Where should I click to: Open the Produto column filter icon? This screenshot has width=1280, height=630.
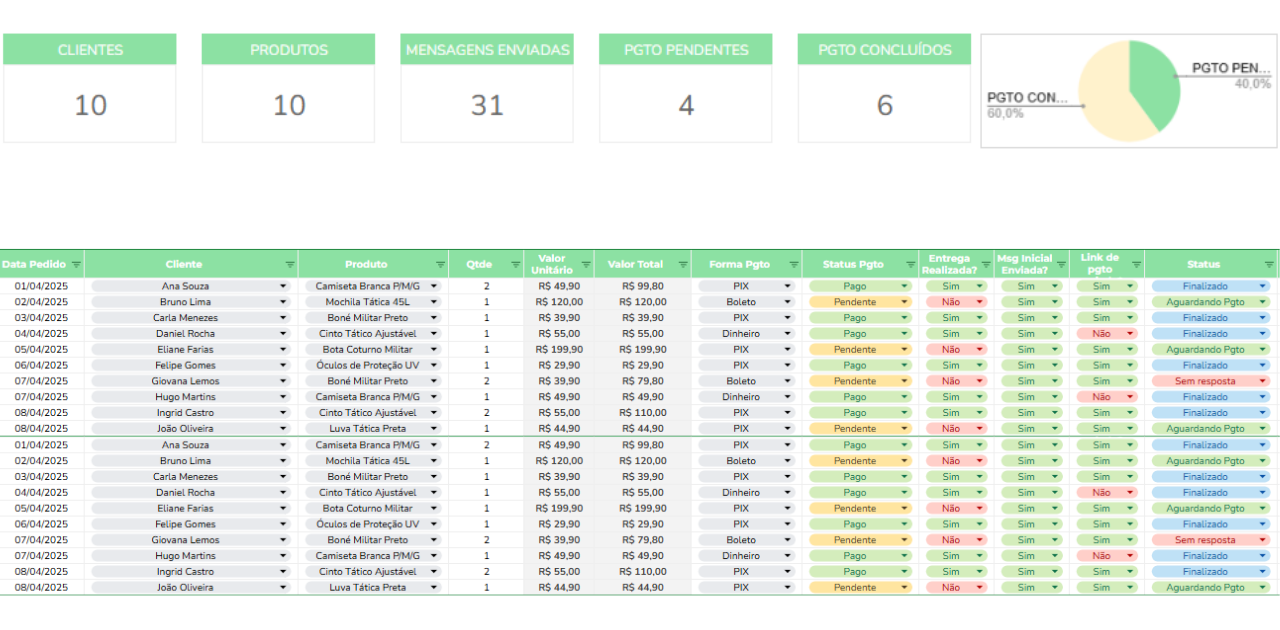tap(440, 265)
